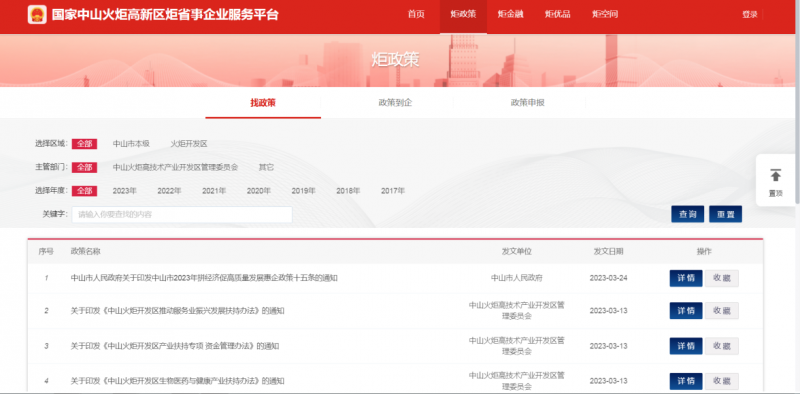Click the national emblem logo icon
The image size is (800, 394).
click(x=37, y=14)
